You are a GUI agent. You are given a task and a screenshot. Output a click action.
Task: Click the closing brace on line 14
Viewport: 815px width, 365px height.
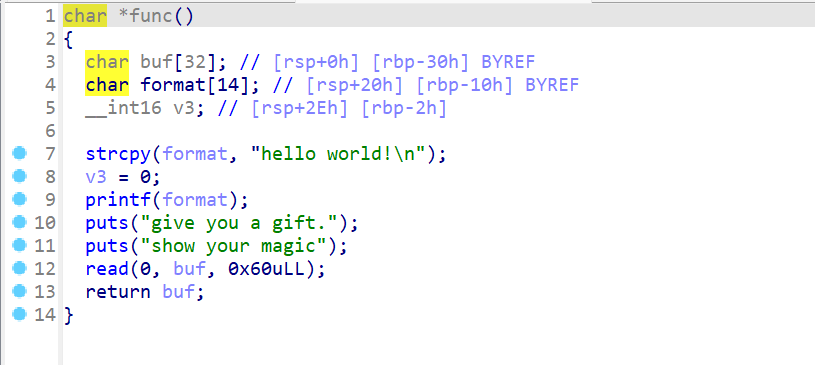coord(69,315)
